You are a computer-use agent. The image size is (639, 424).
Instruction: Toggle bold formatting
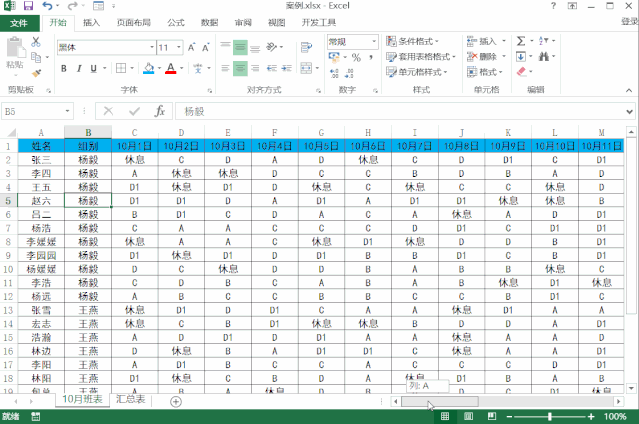64,68
